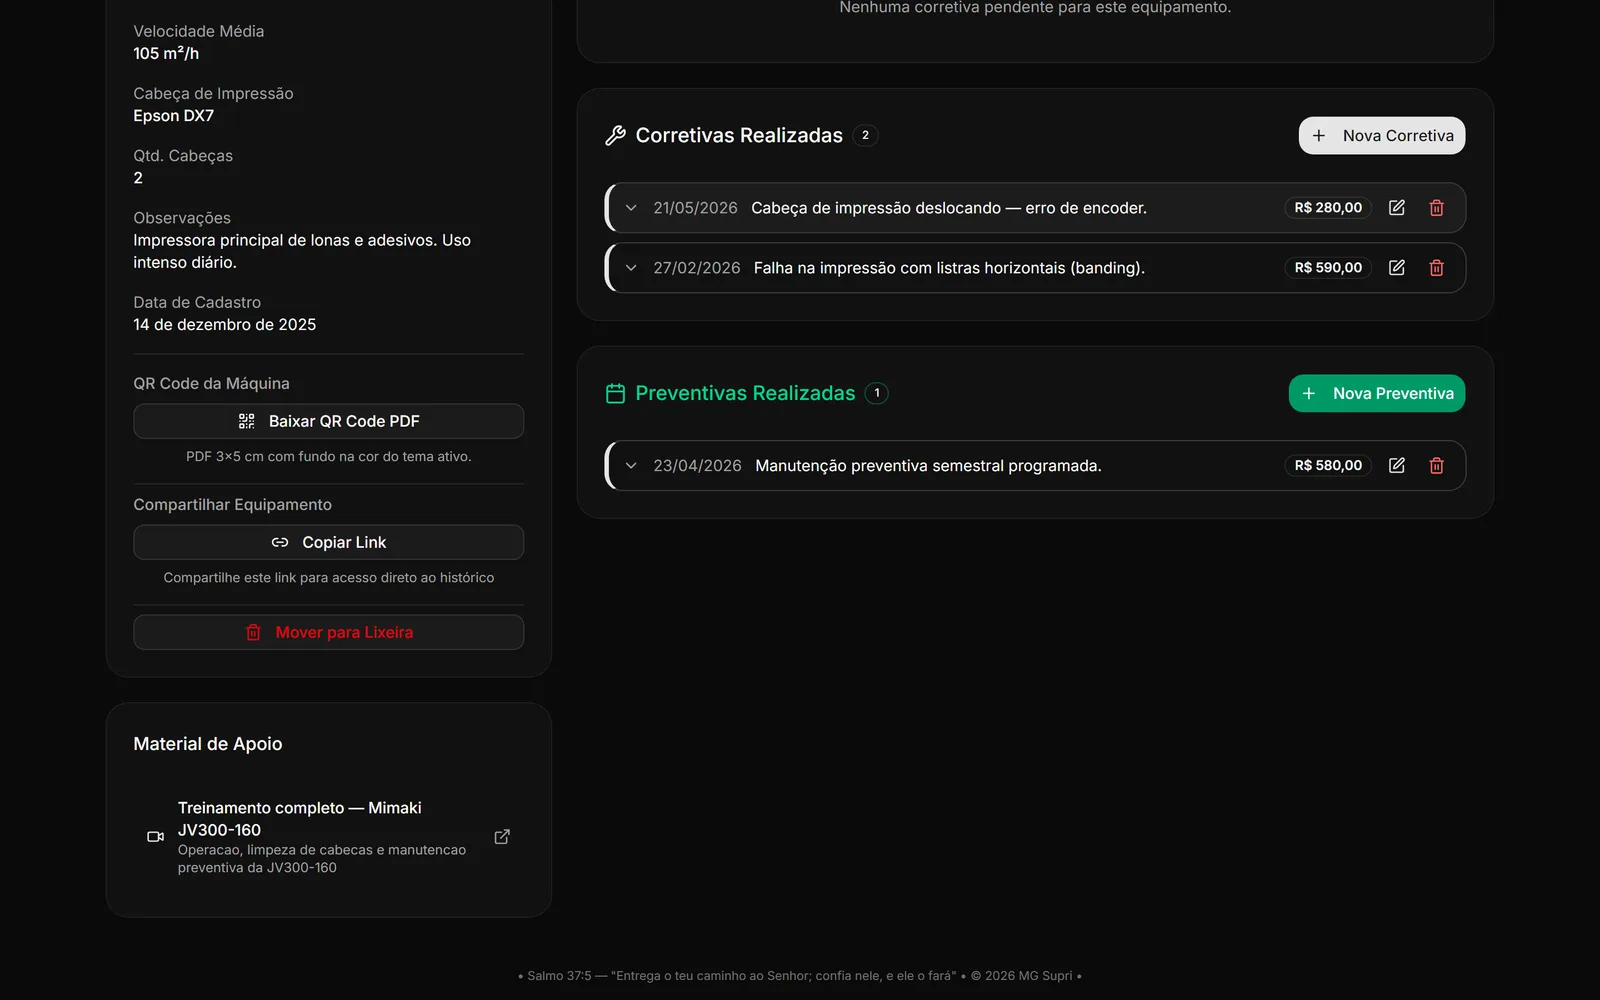
Task: Click the R$ 590,00 cost badge
Action: click(1328, 268)
